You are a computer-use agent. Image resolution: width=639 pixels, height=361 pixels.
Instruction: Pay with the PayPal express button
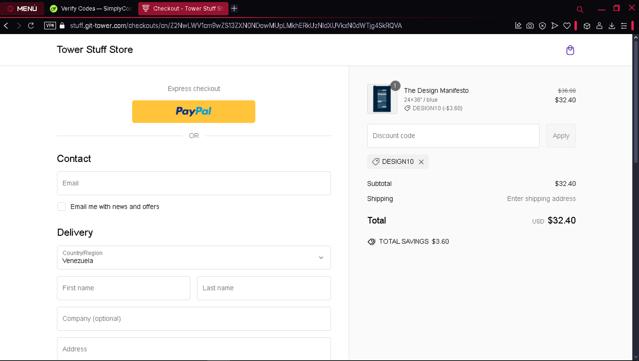coord(194,111)
